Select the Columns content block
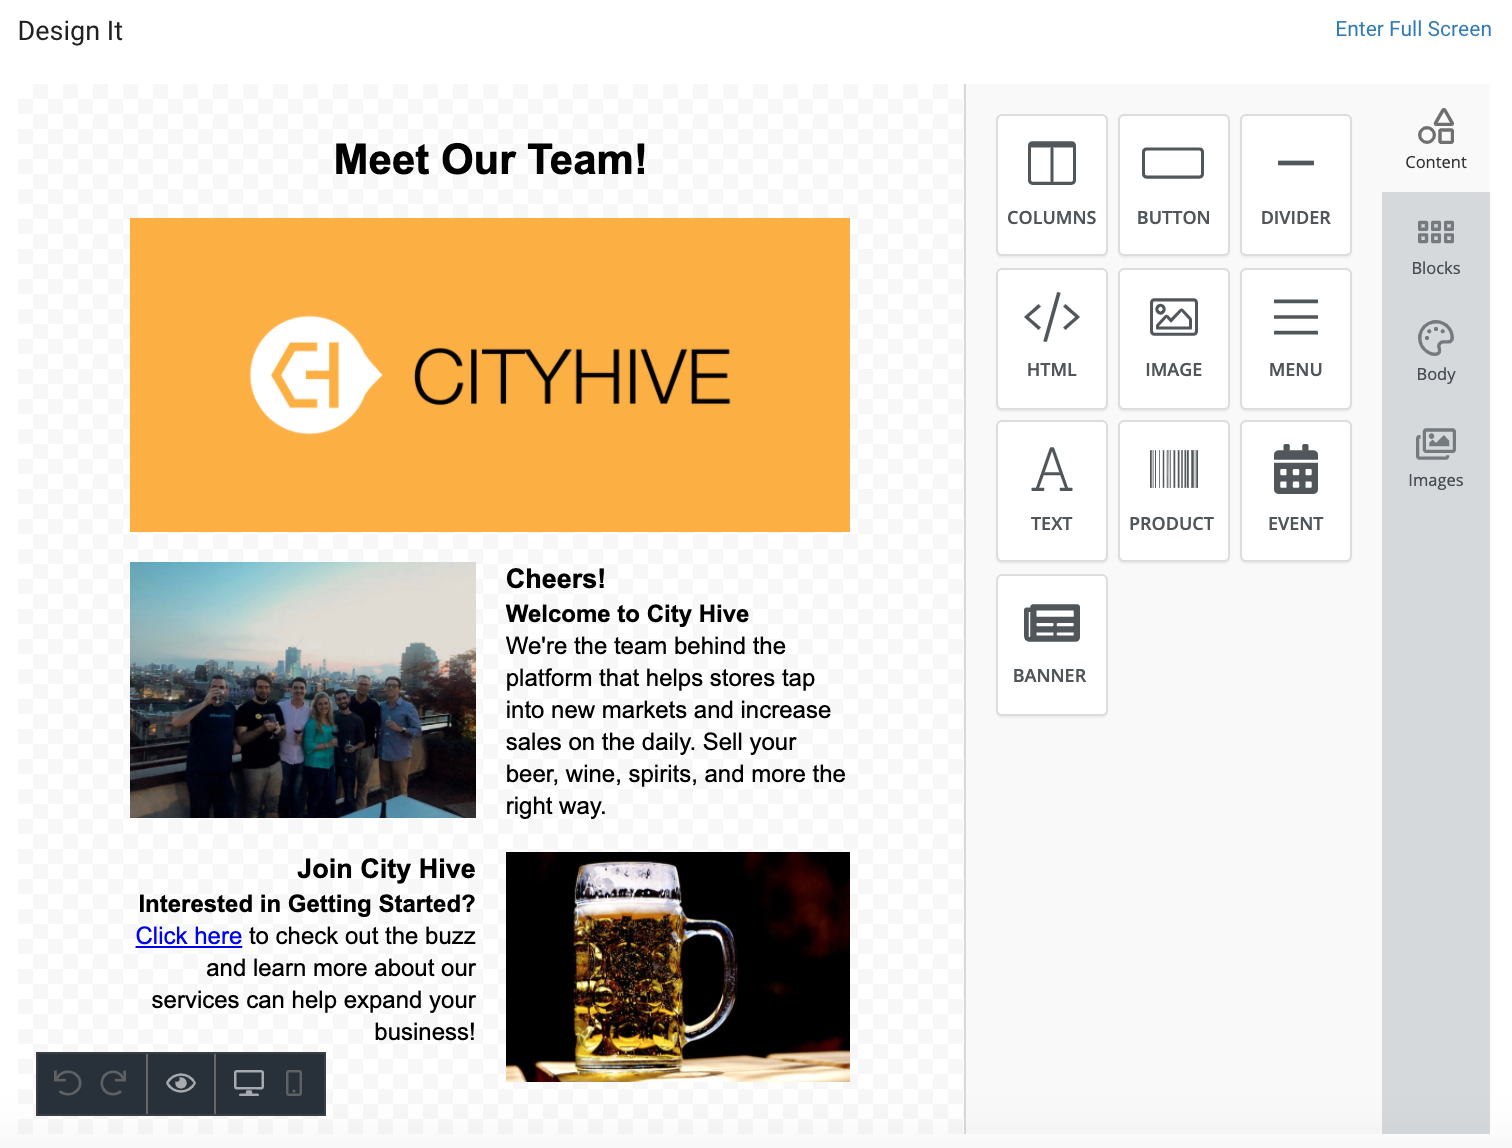 (1051, 185)
